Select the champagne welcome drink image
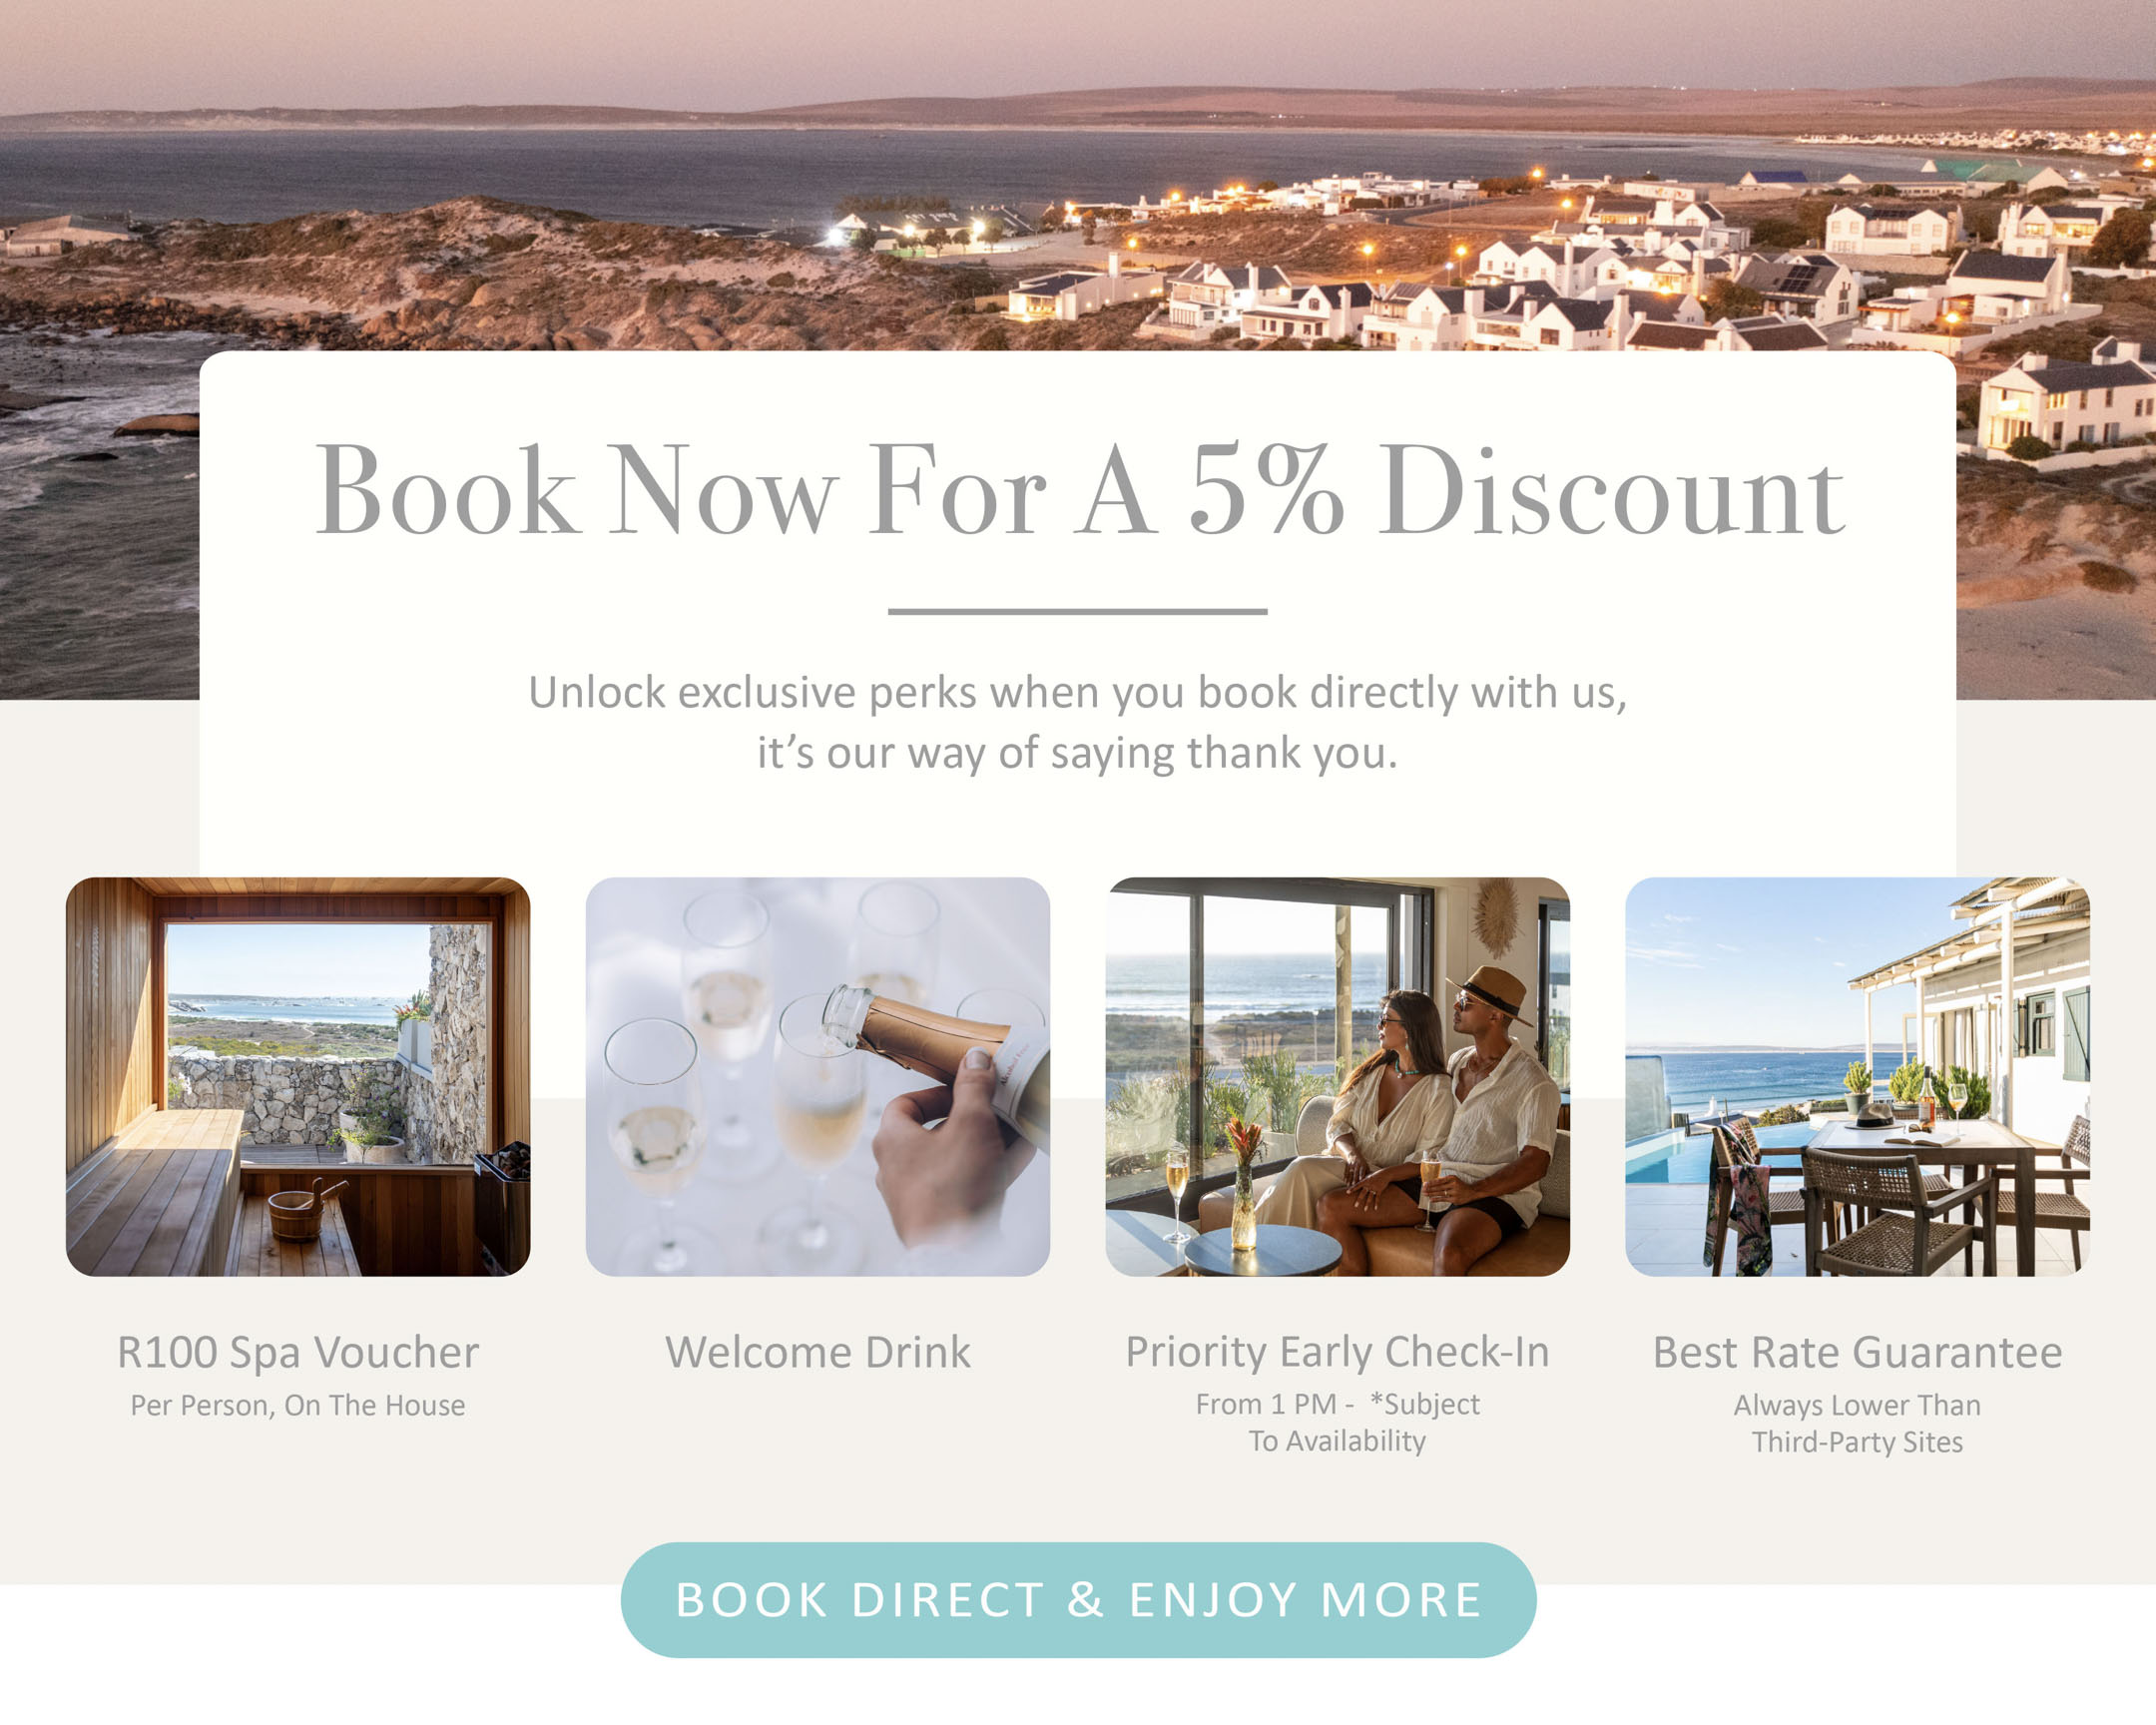2156x1725 pixels. click(x=818, y=1076)
